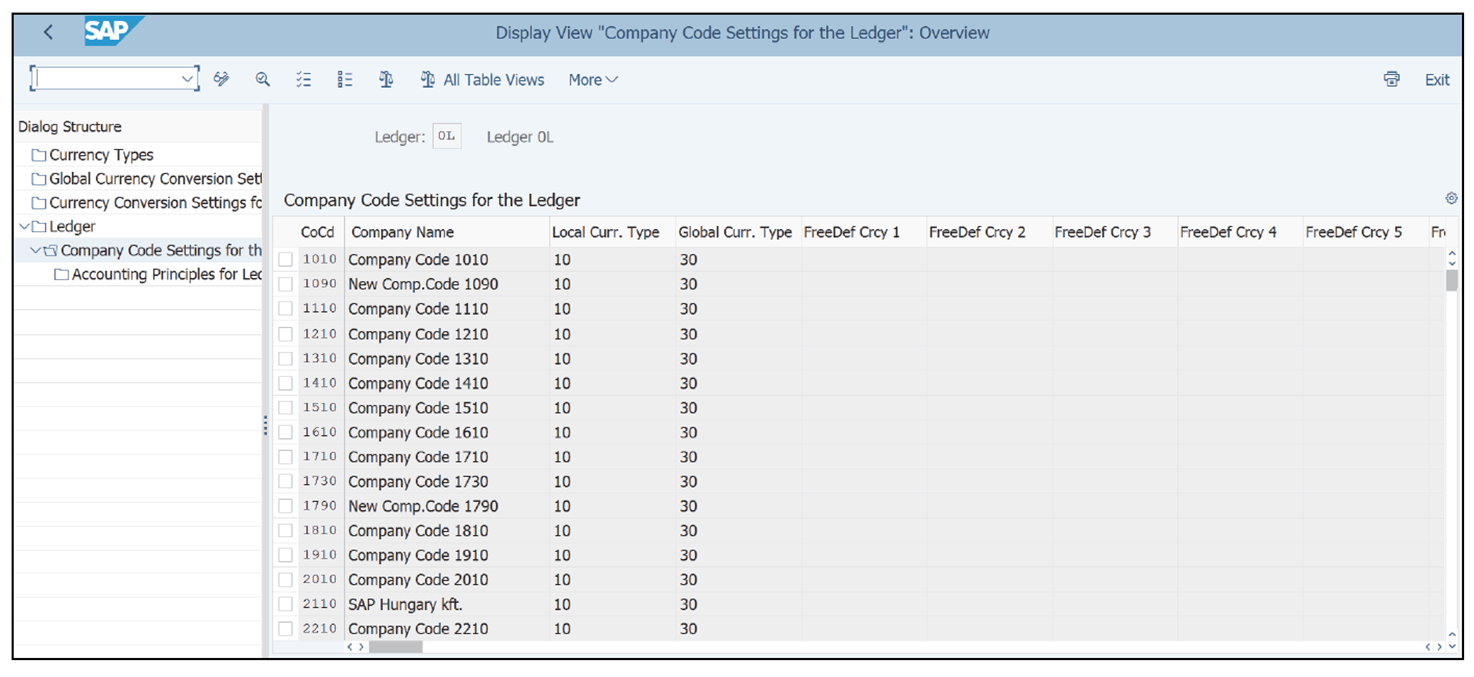Collapse the Ledger tree node
This screenshot has width=1474, height=677.
(24, 227)
